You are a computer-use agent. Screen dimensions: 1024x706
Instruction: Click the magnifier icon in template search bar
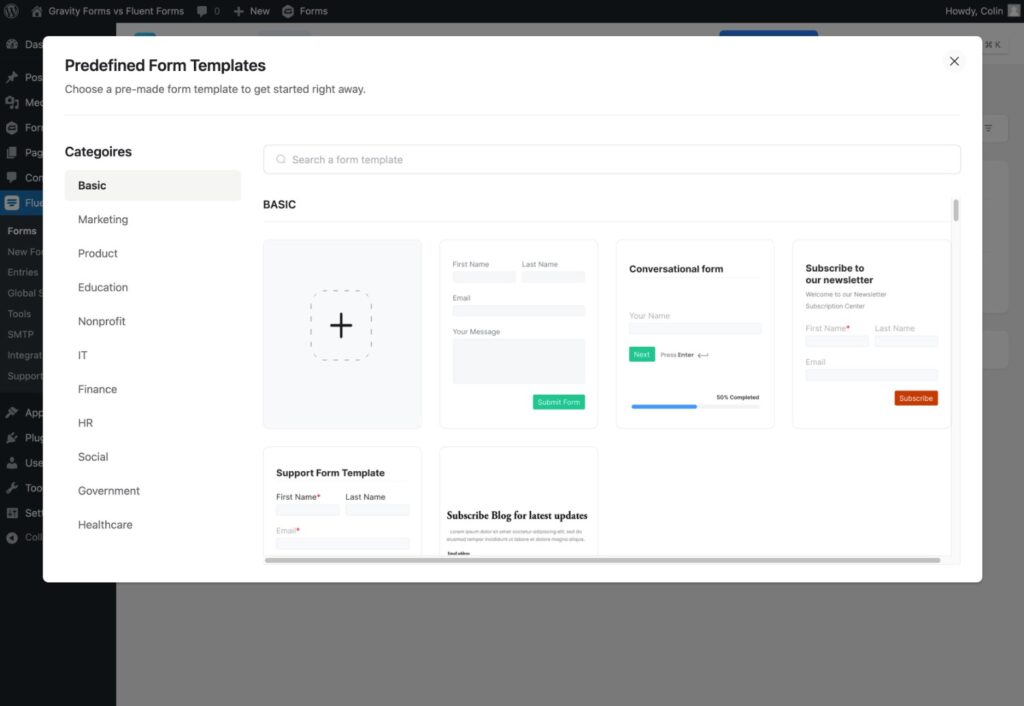pyautogui.click(x=280, y=159)
